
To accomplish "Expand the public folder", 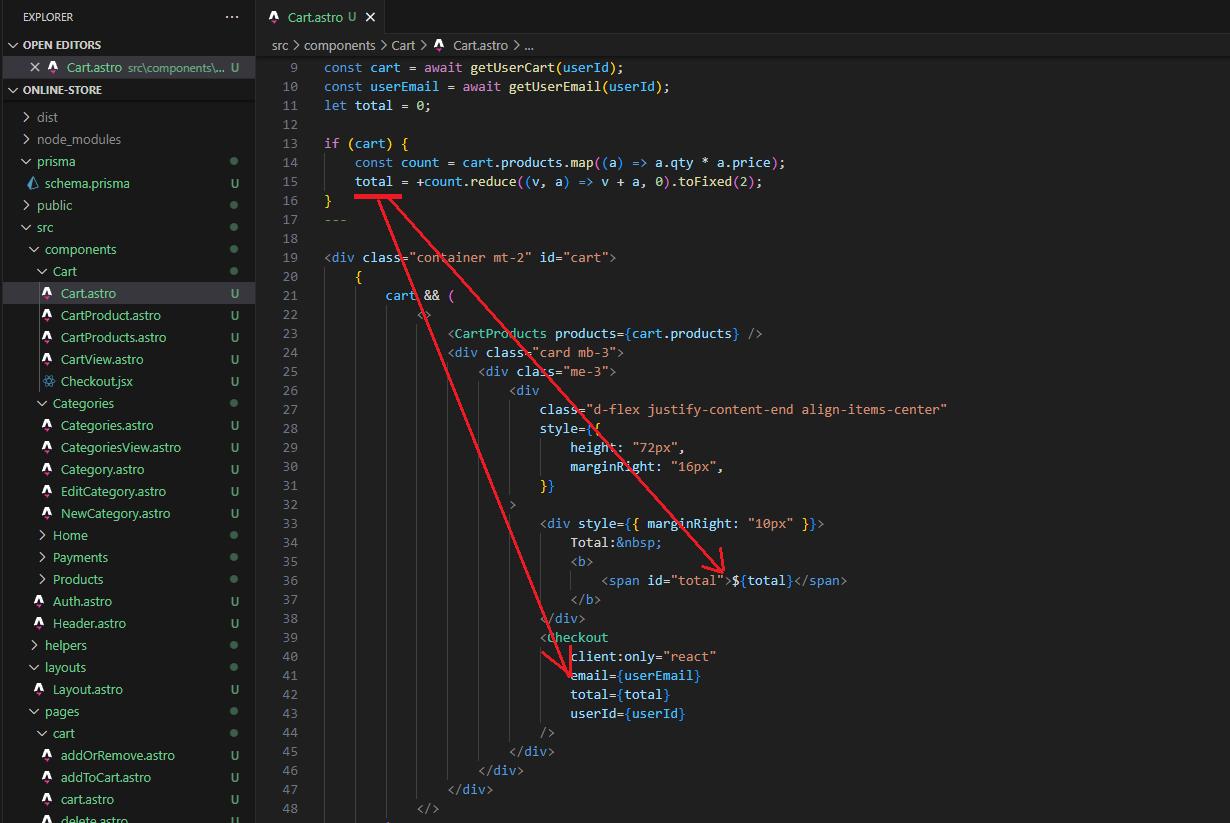I will pyautogui.click(x=54, y=205).
